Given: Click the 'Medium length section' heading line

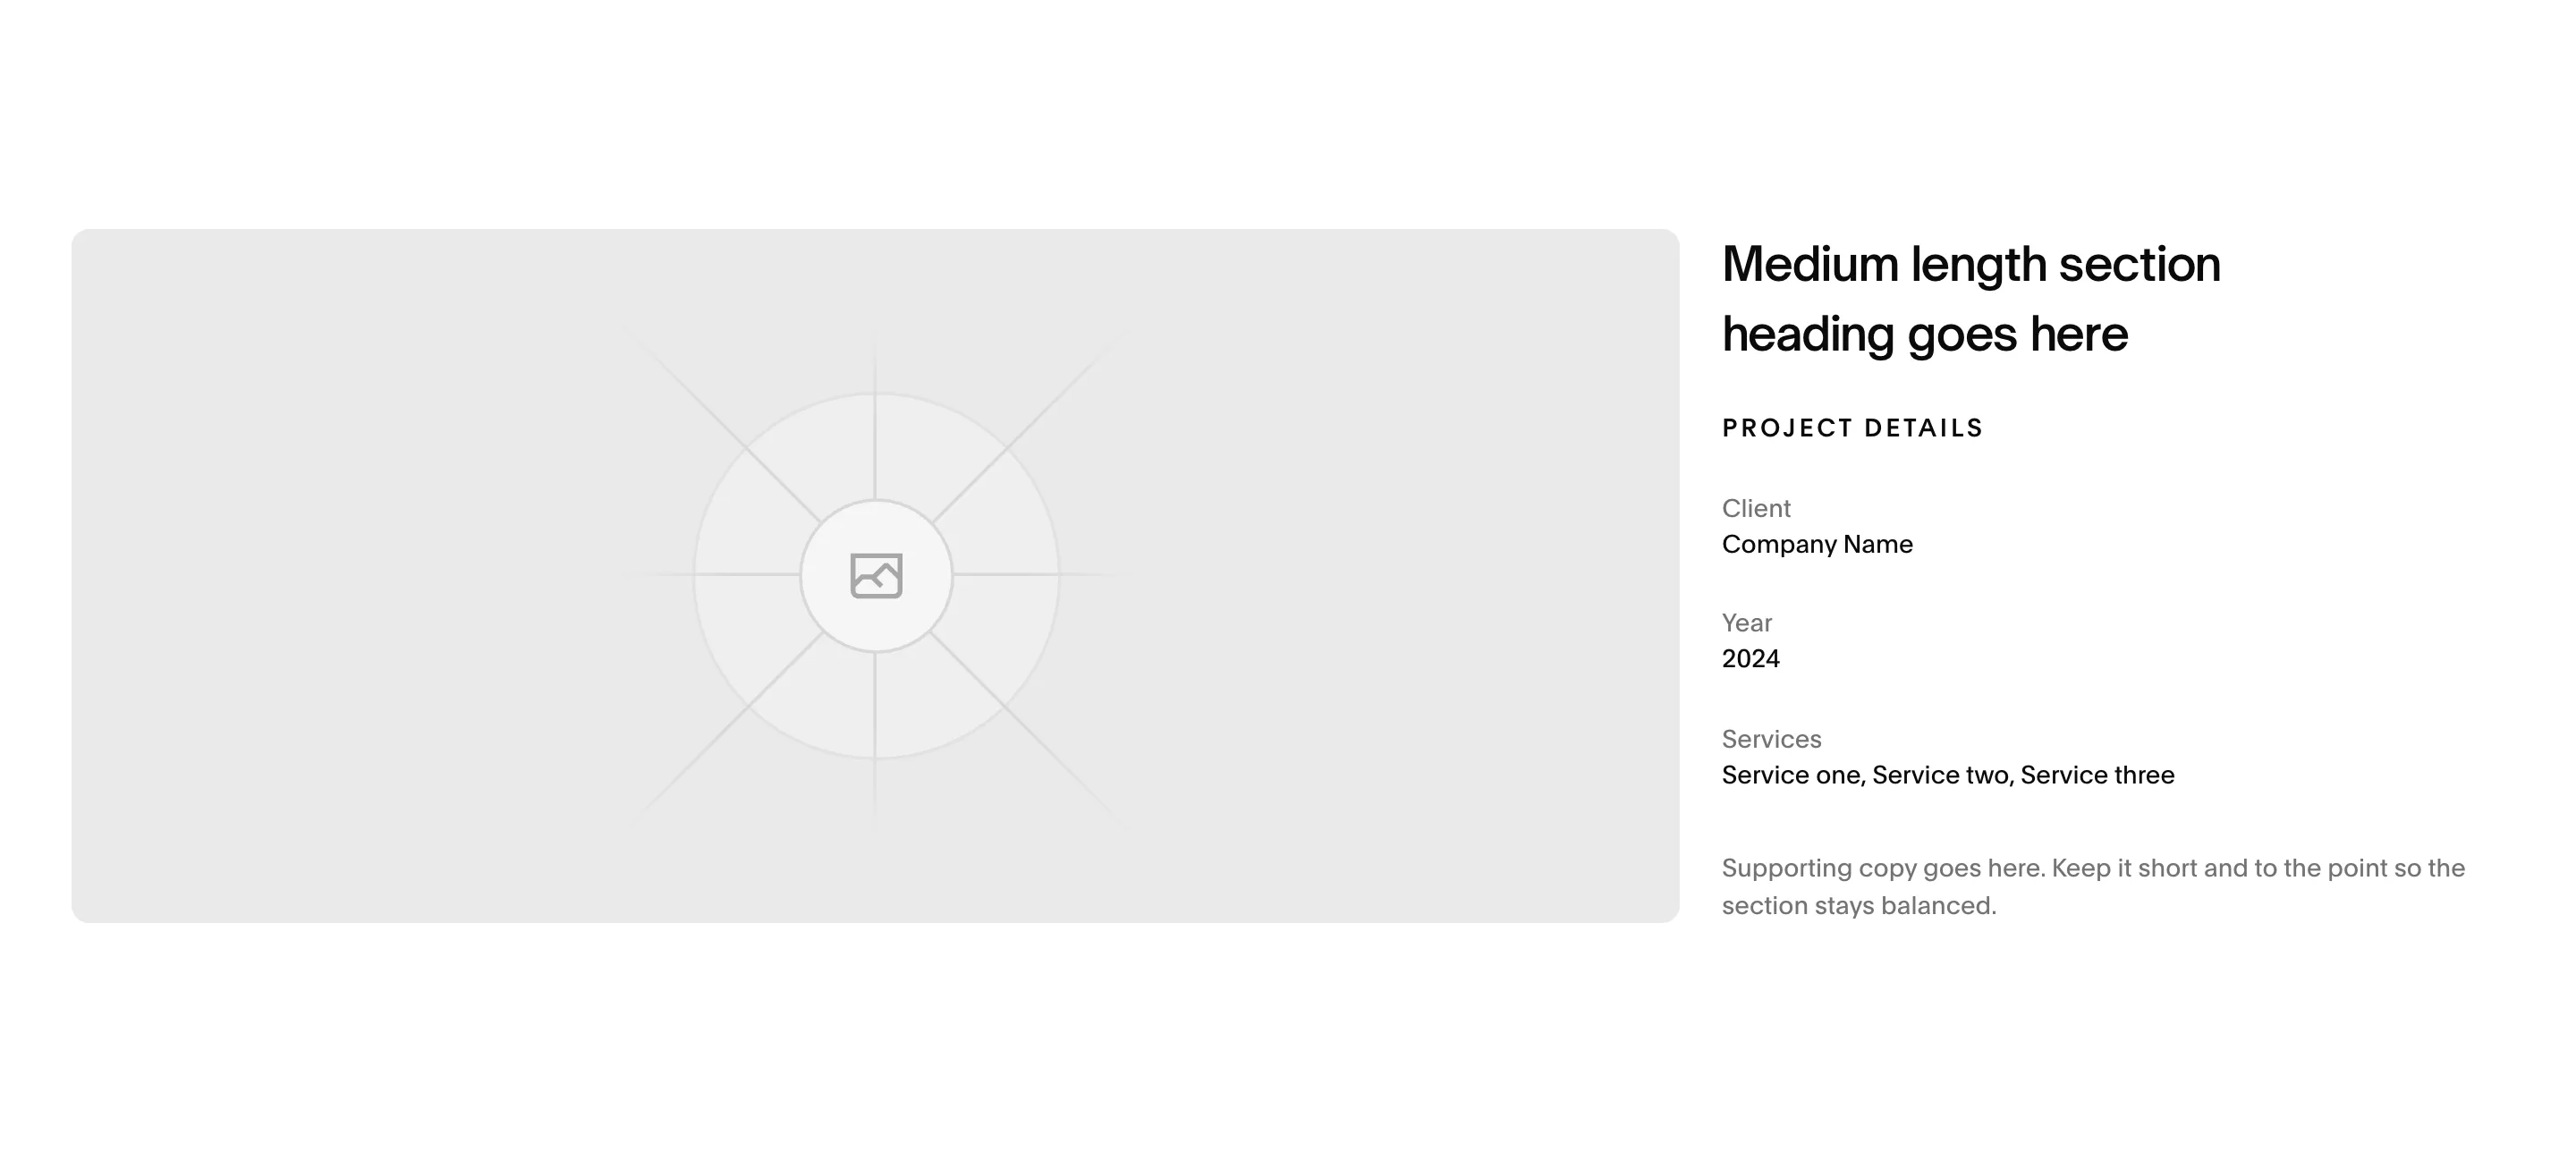Looking at the screenshot, I should pos(1970,265).
